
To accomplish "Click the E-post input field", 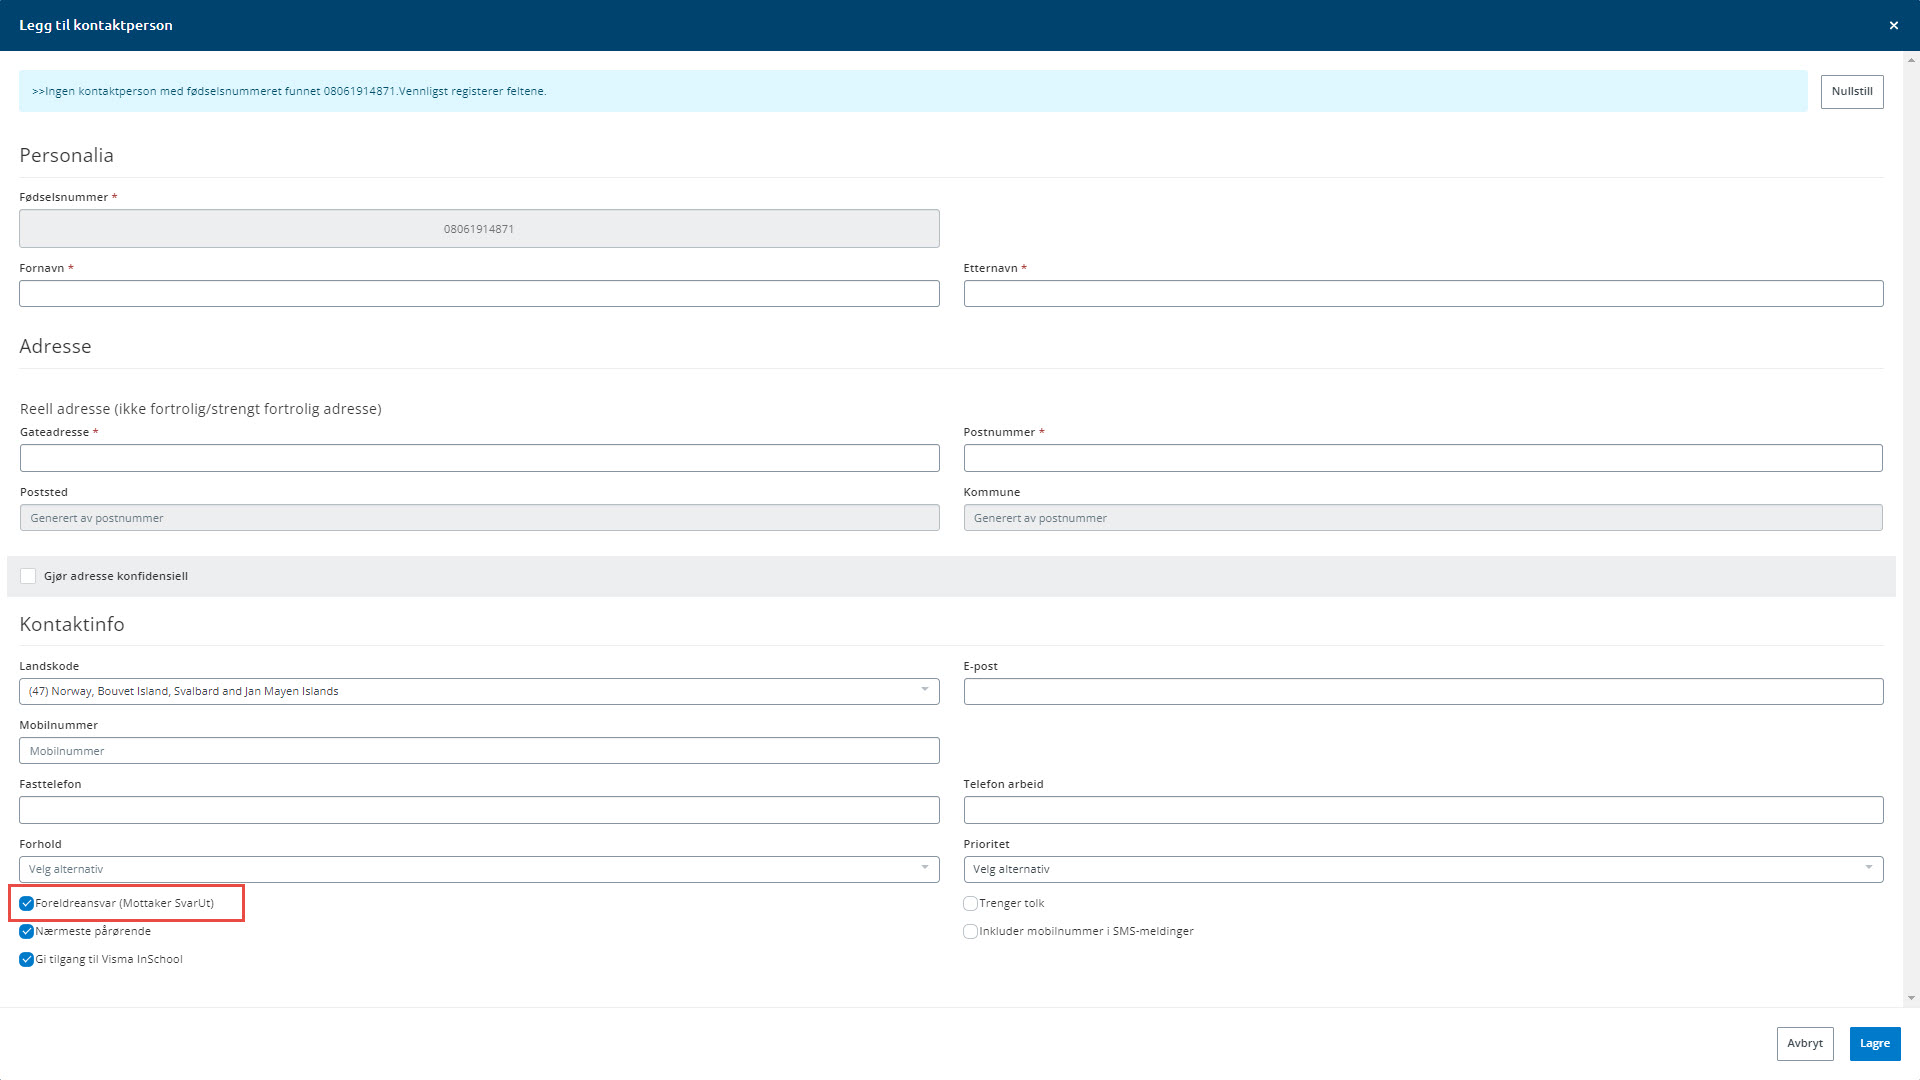I will point(1423,692).
